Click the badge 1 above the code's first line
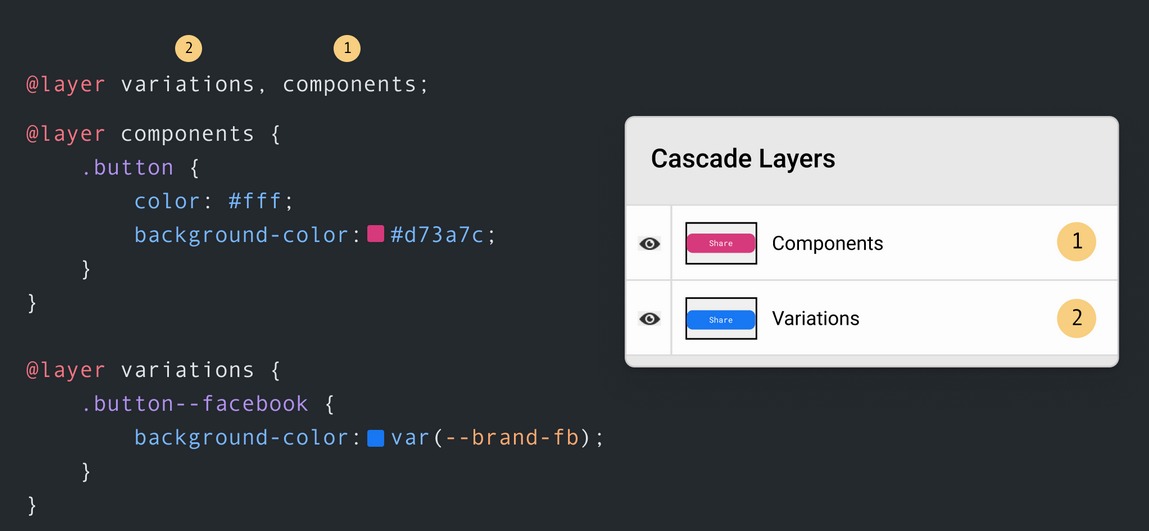The image size is (1149, 531). (x=346, y=47)
